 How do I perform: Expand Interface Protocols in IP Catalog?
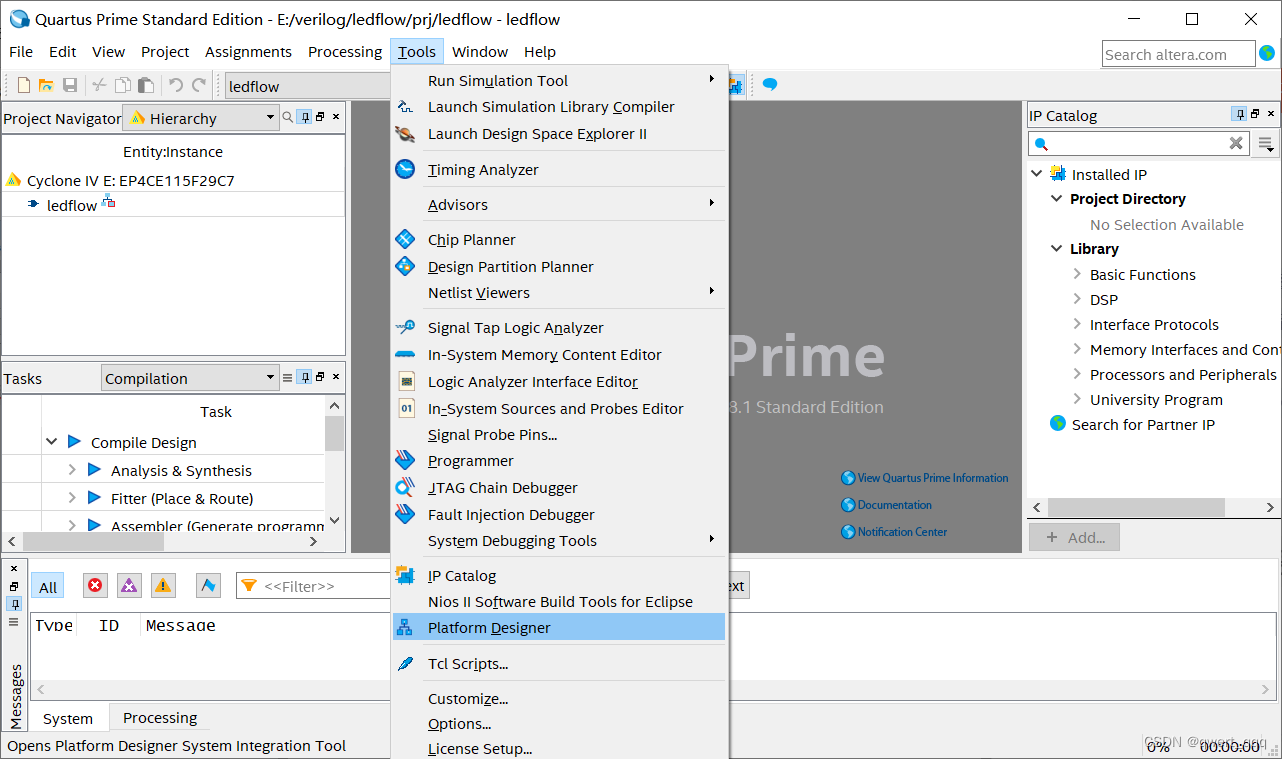coord(1077,324)
